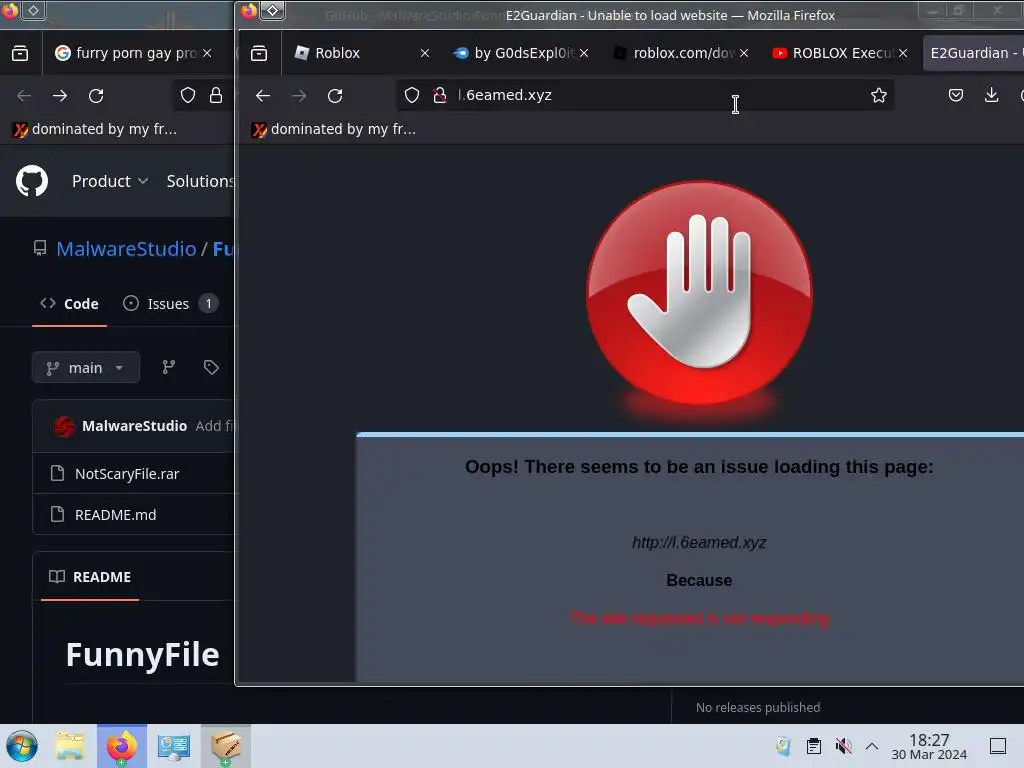The image size is (1024, 768).
Task: Click the Show desktop button at the taskbar end
Action: click(x=998, y=746)
